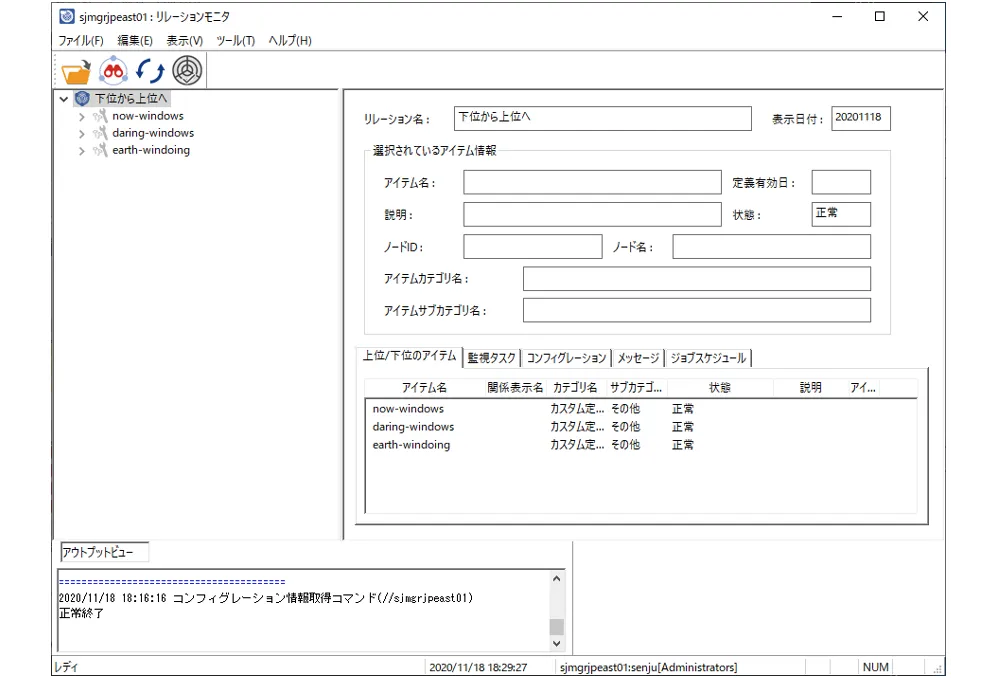
Task: Click the ノードID input field
Action: (x=533, y=246)
